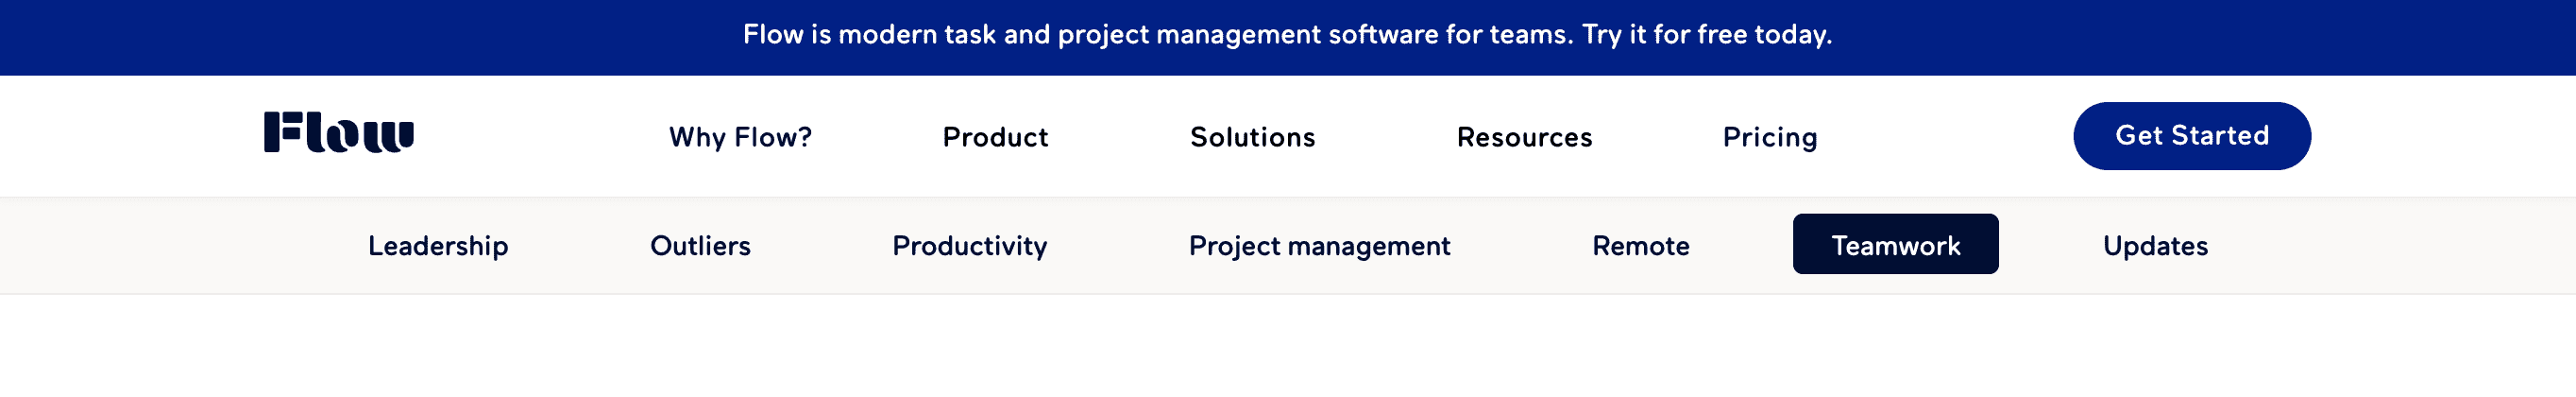Open the Productivity category
The image size is (2576, 397).
969,245
